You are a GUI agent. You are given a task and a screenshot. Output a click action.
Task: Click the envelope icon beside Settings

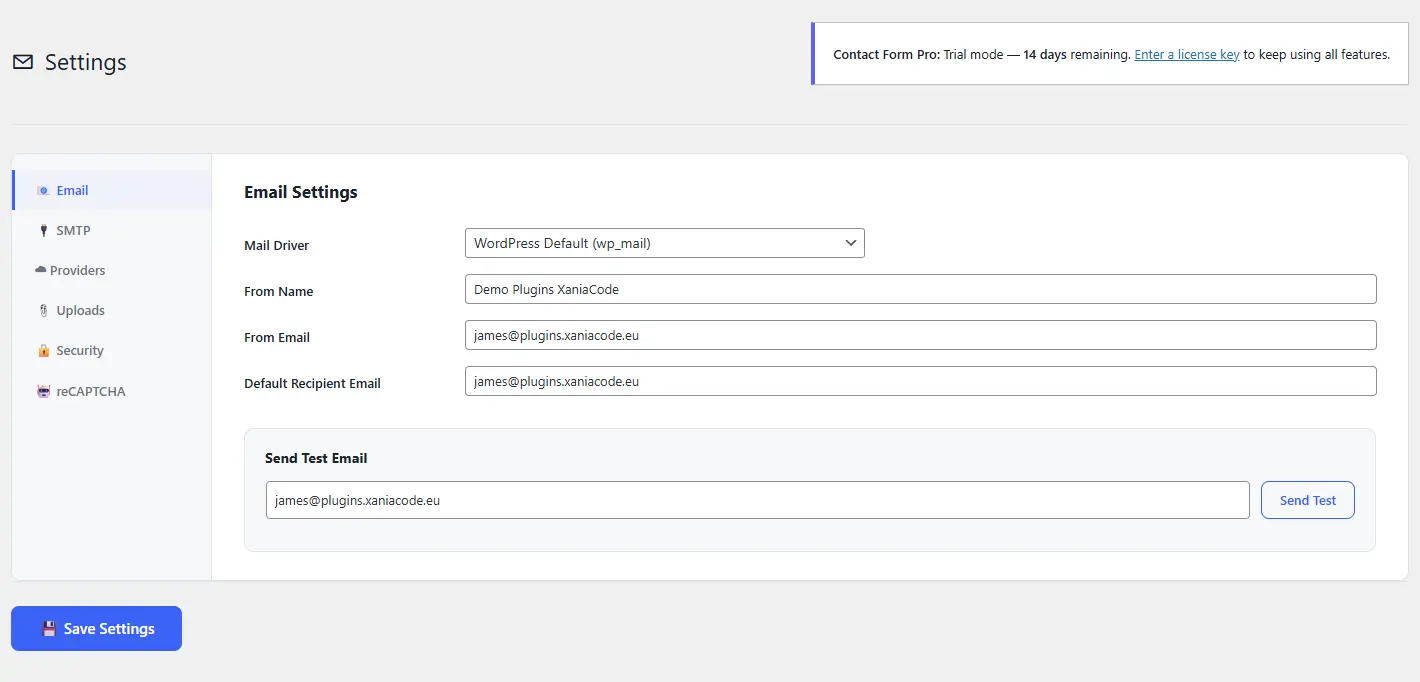click(x=23, y=62)
